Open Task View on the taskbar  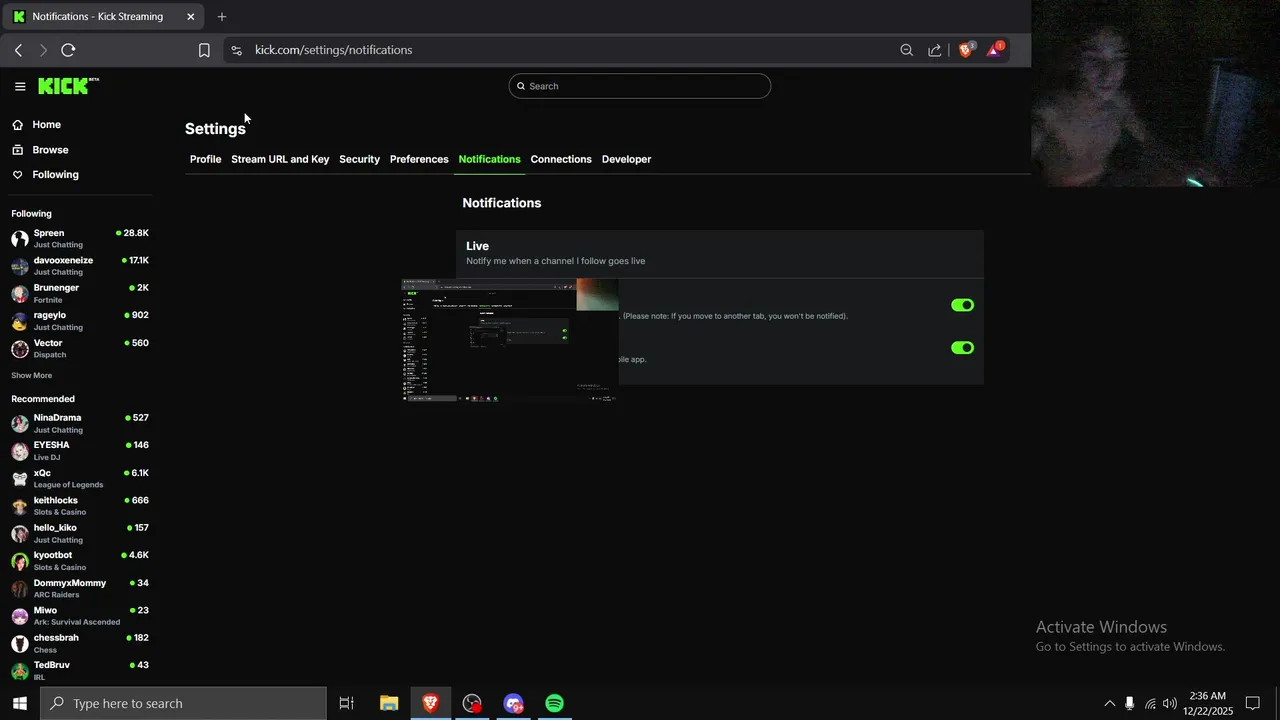pyautogui.click(x=347, y=704)
